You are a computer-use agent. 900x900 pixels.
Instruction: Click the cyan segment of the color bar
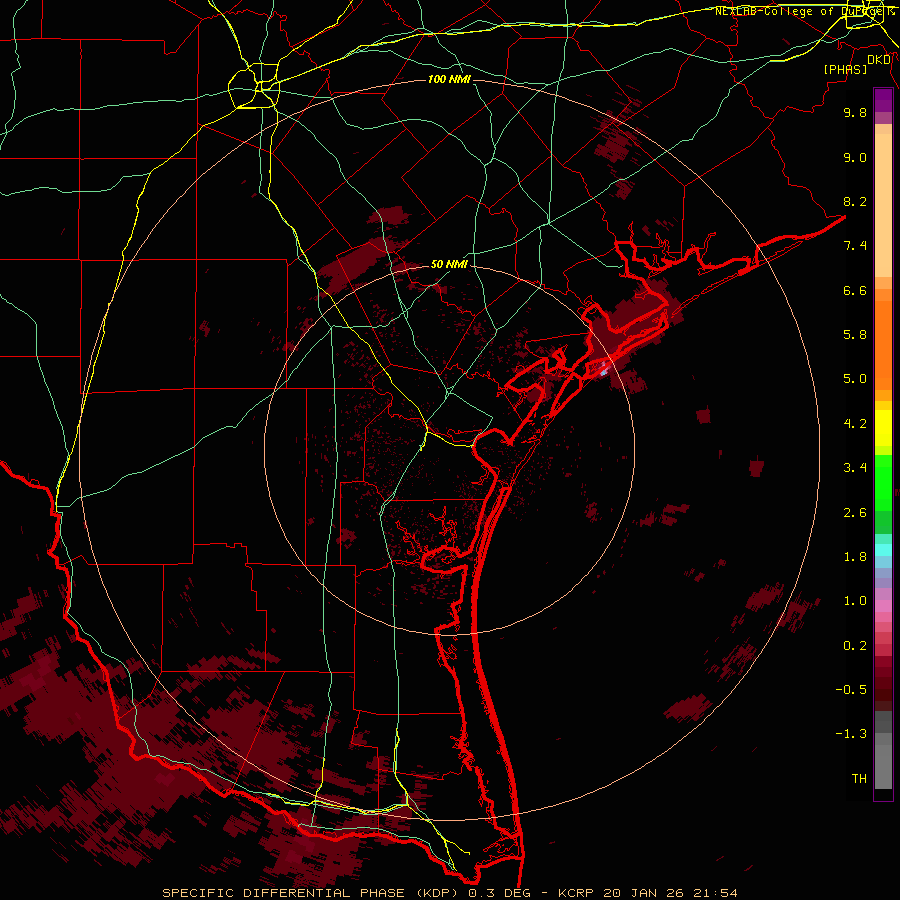click(x=883, y=549)
